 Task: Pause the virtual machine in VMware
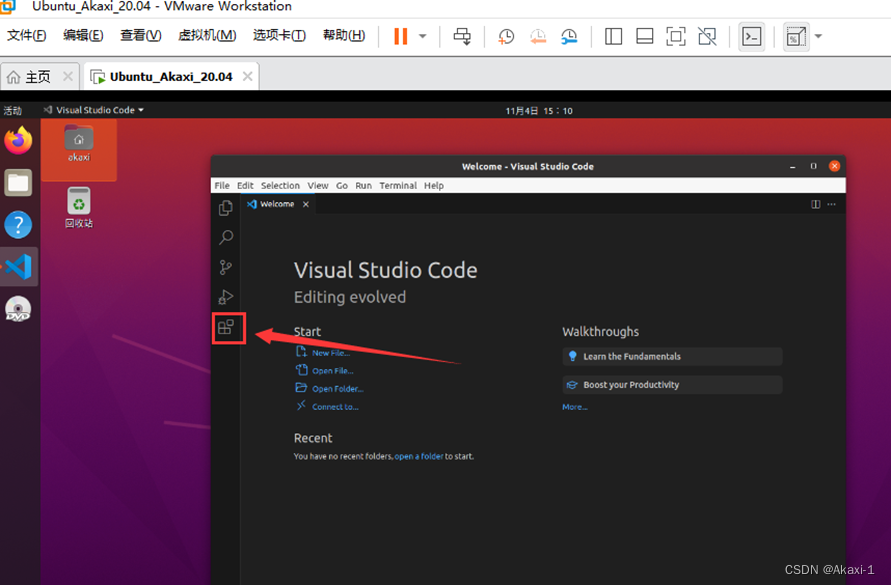[401, 36]
